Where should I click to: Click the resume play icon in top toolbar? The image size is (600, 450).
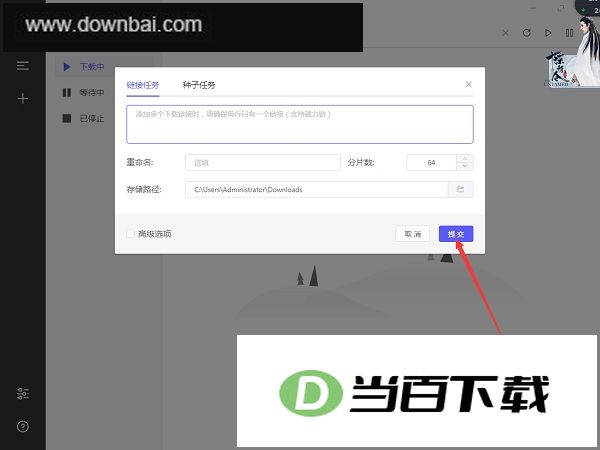pos(548,33)
